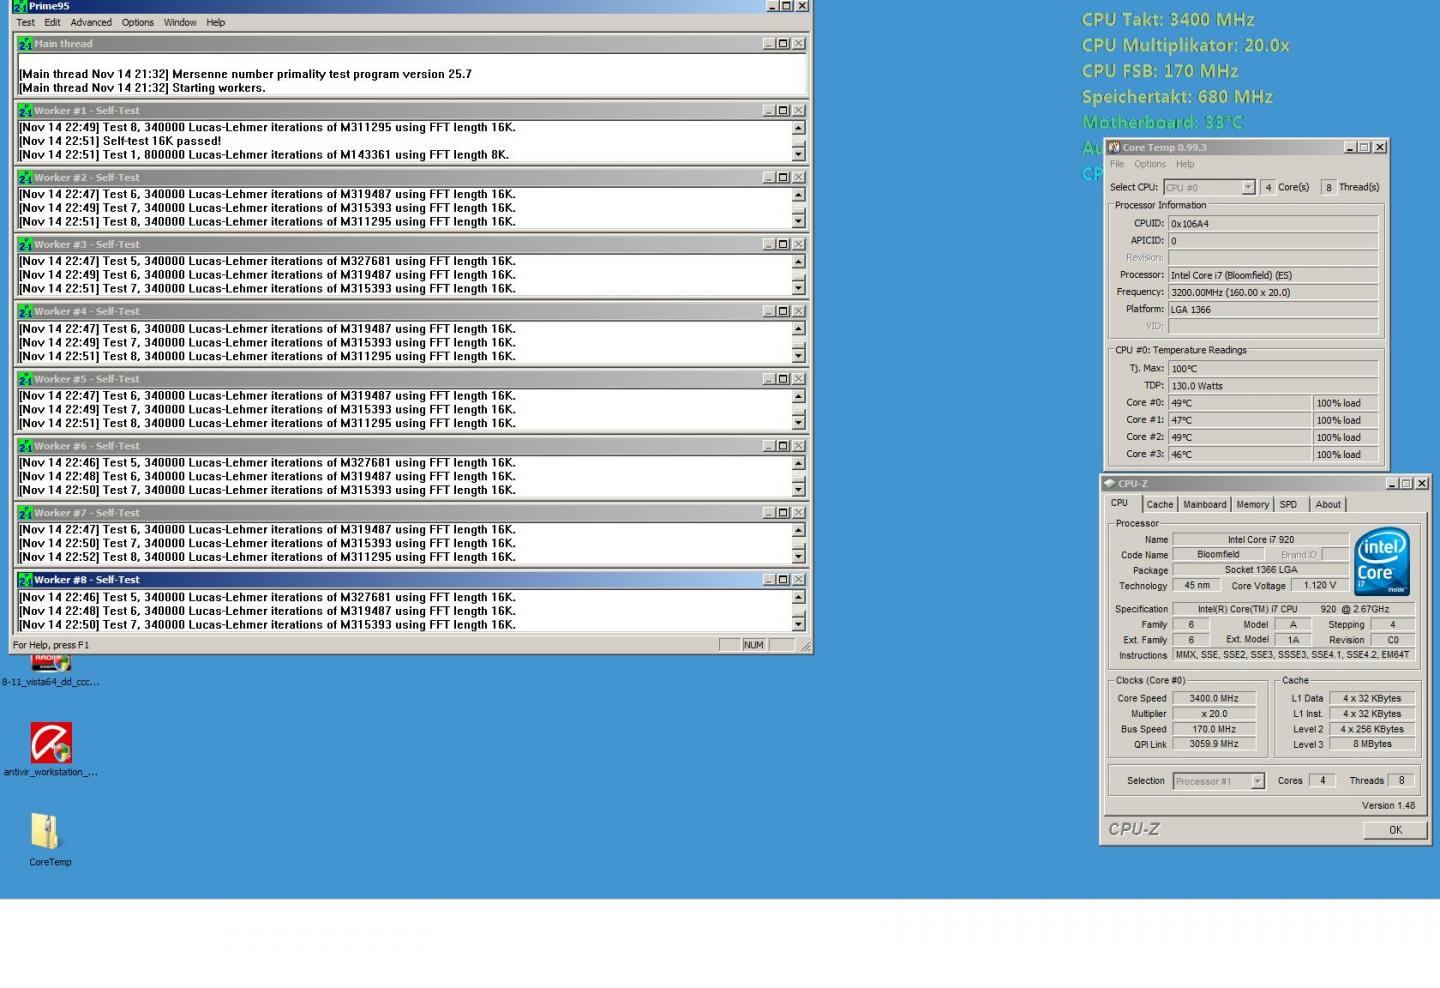This screenshot has height=988, width=1440.
Task: Click the NUM indicator in Prime95 status bar
Action: [x=753, y=645]
